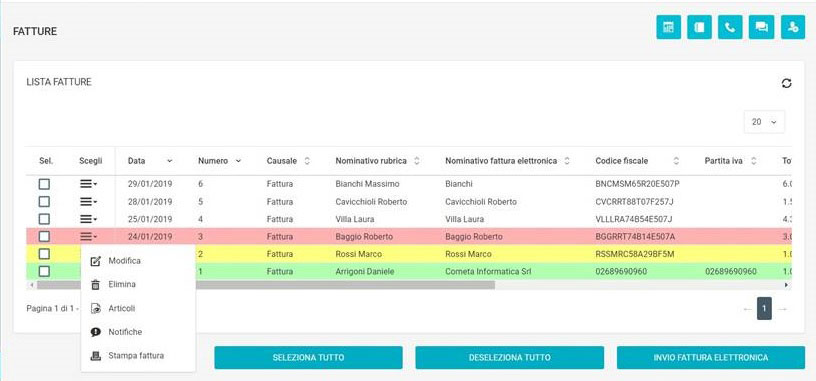Click date cell 28/01/2019
The width and height of the screenshot is (816, 381).
150,201
